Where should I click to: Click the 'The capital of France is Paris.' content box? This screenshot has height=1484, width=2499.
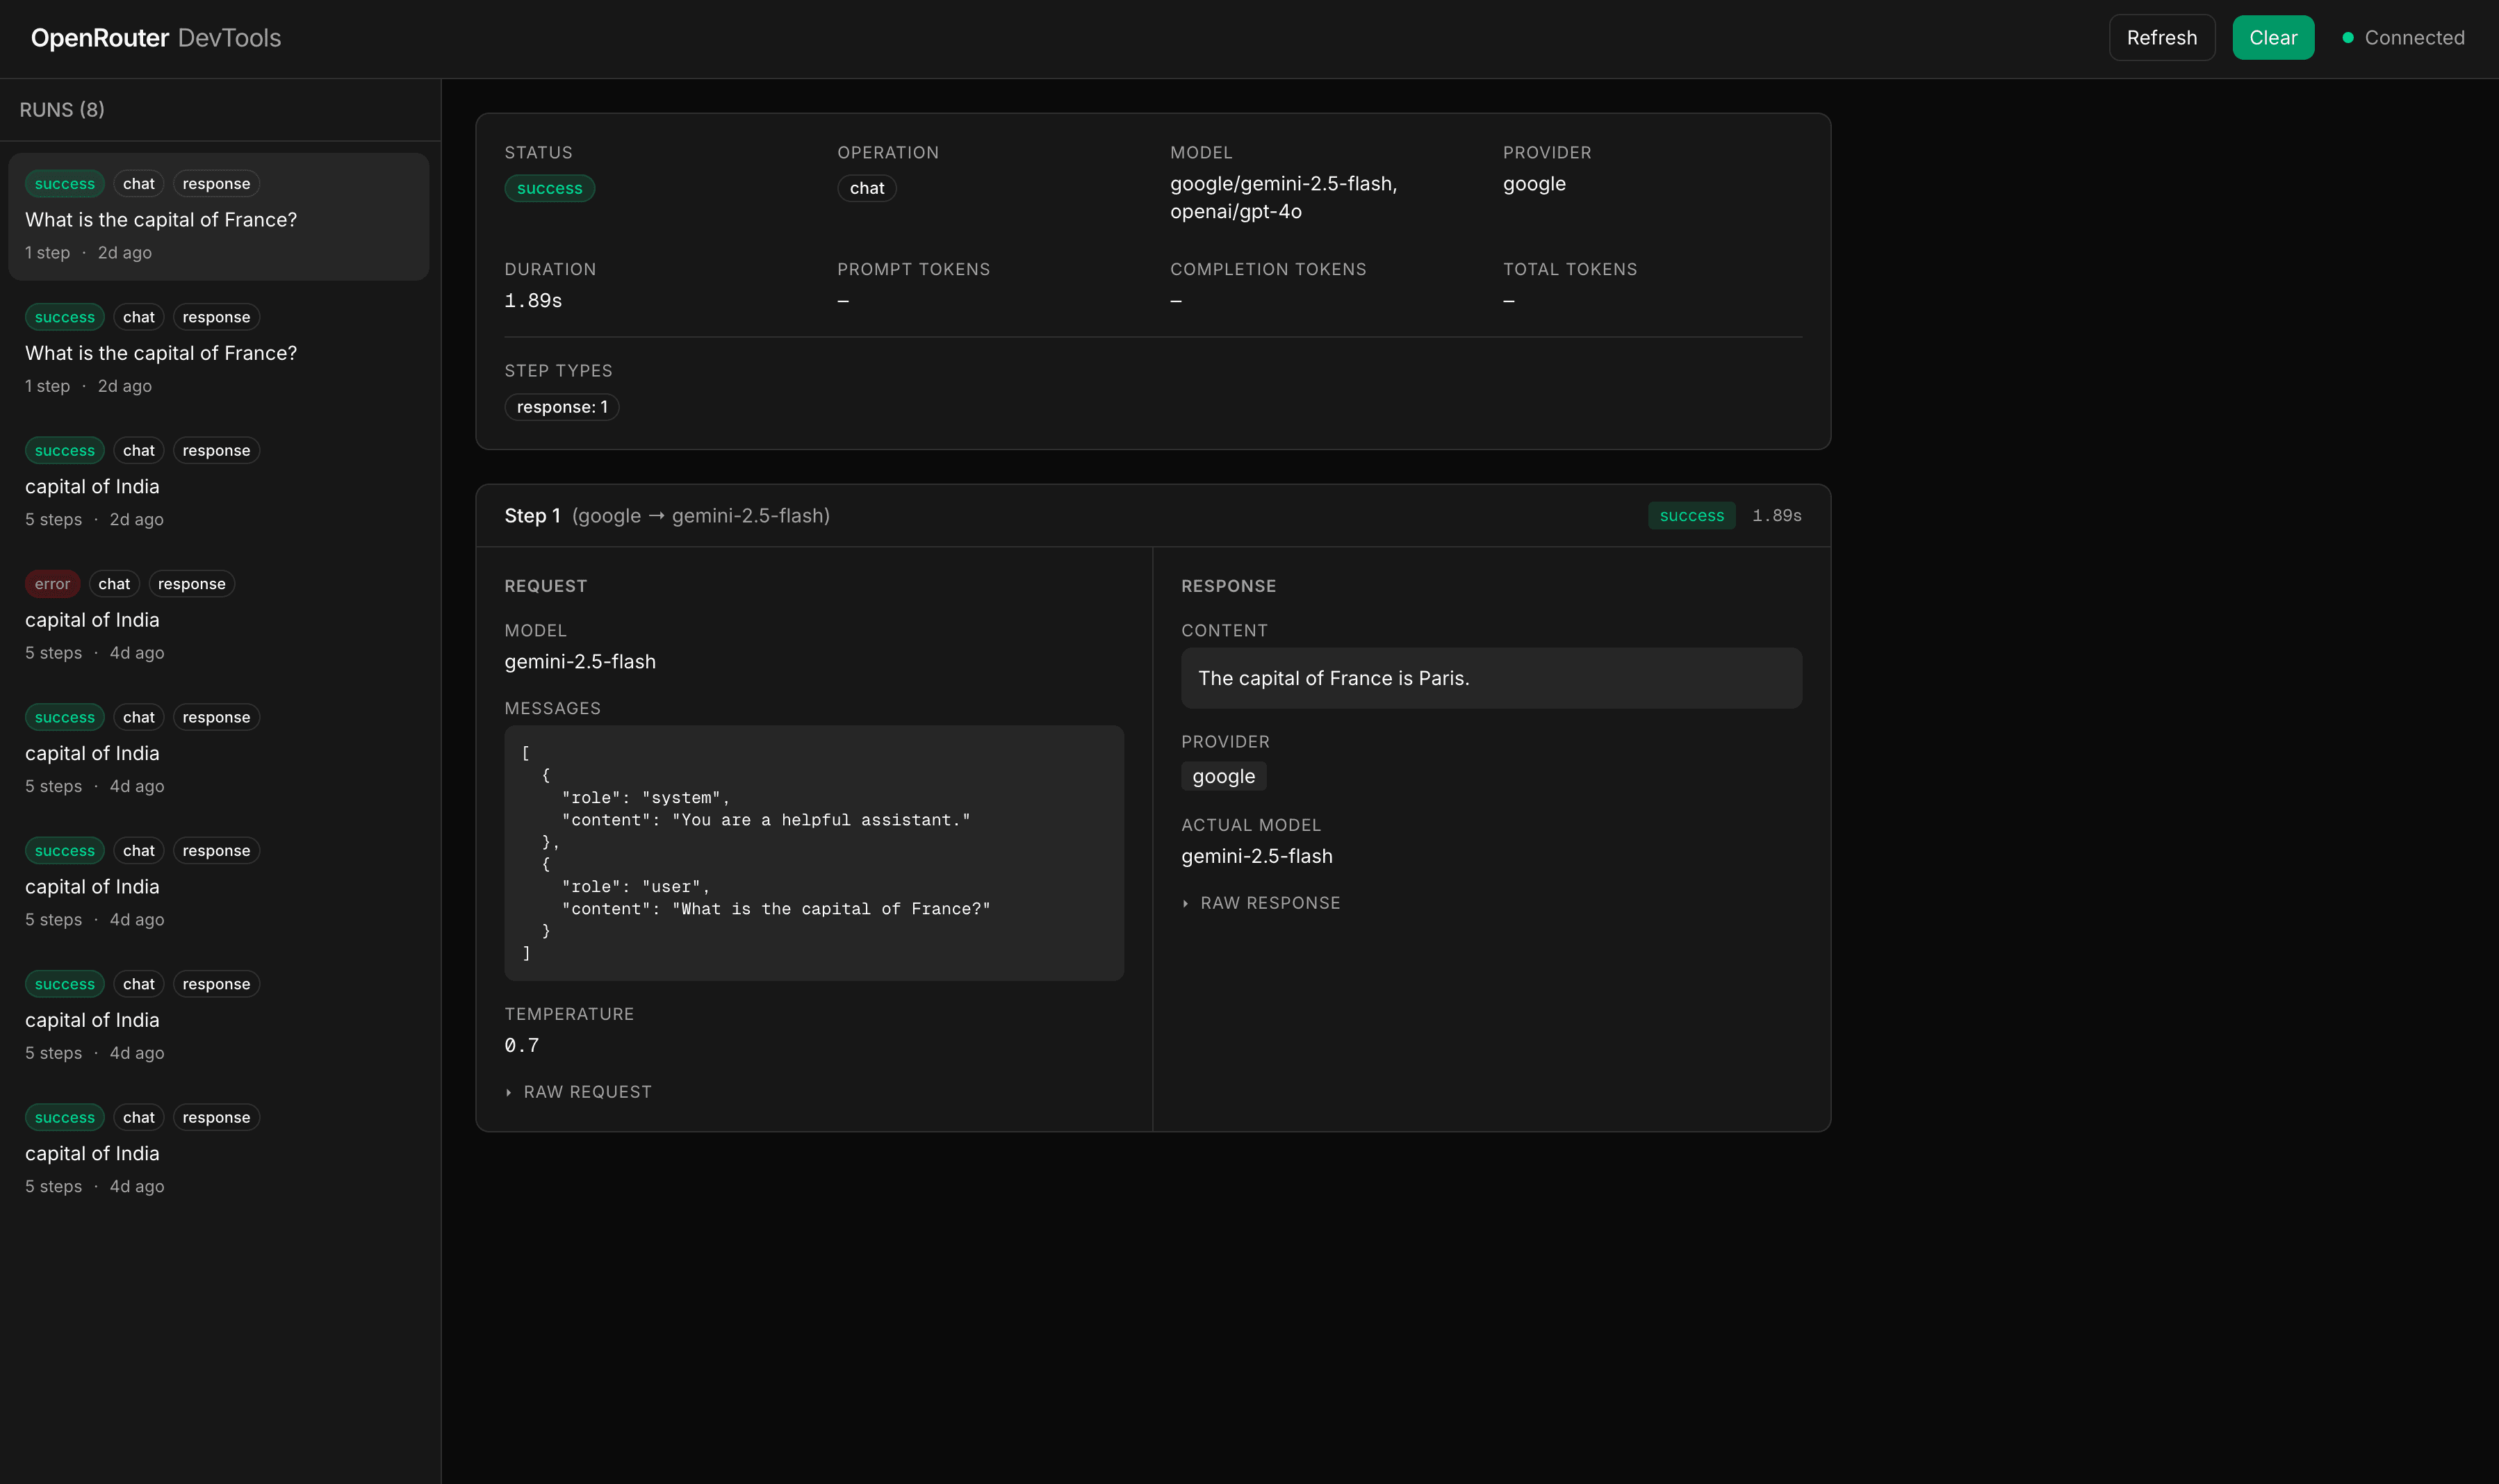point(1491,678)
